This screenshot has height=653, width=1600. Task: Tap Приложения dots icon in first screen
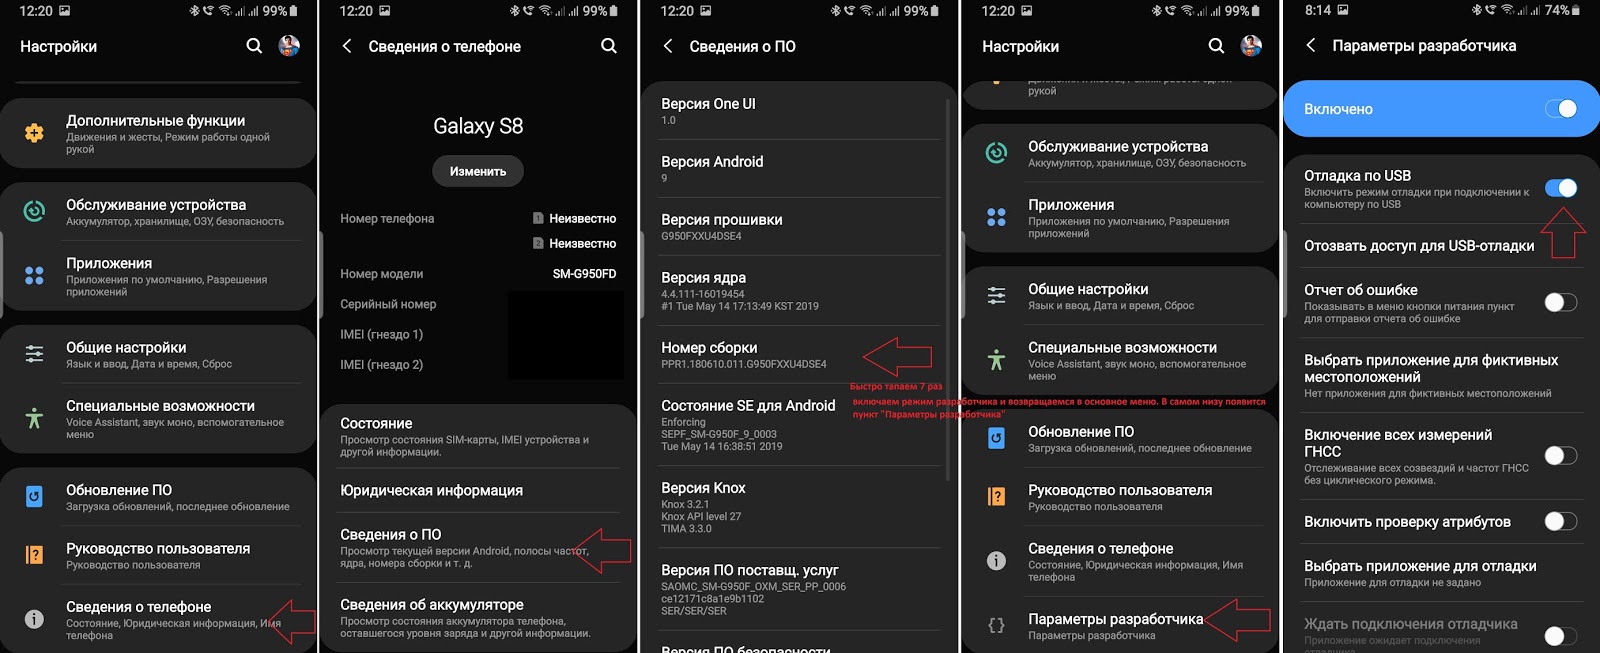click(x=34, y=275)
